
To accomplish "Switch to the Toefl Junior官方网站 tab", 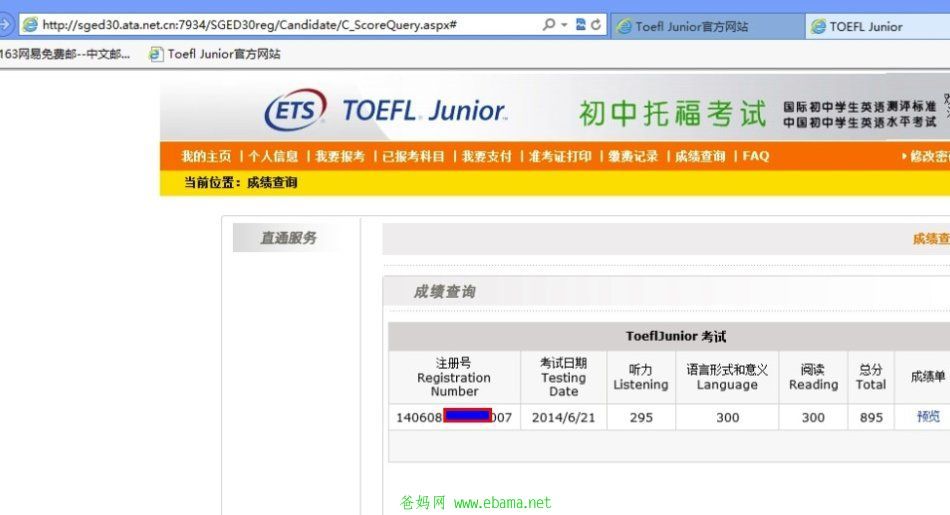I will coord(707,27).
